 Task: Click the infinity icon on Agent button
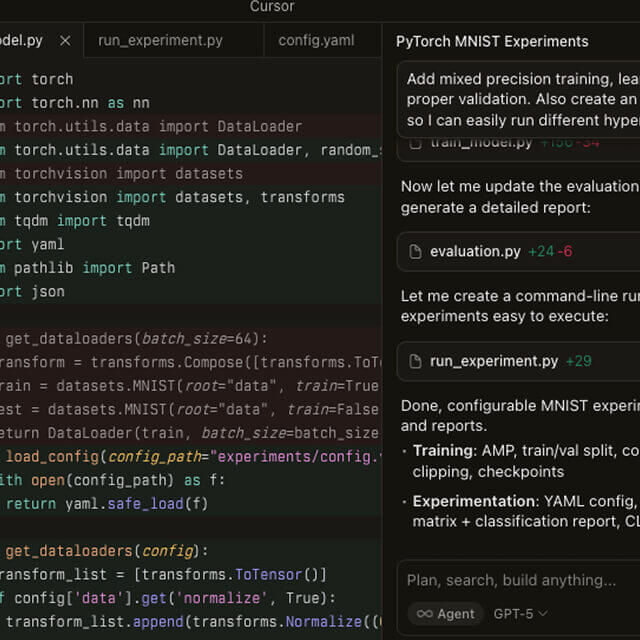coord(425,613)
